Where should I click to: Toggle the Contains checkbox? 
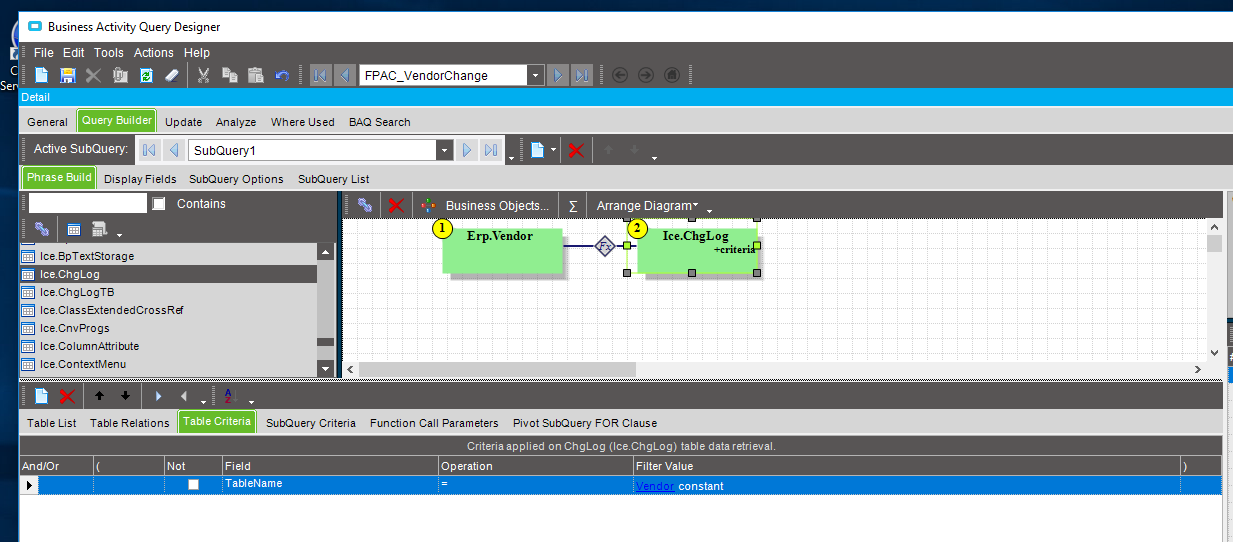tap(158, 203)
